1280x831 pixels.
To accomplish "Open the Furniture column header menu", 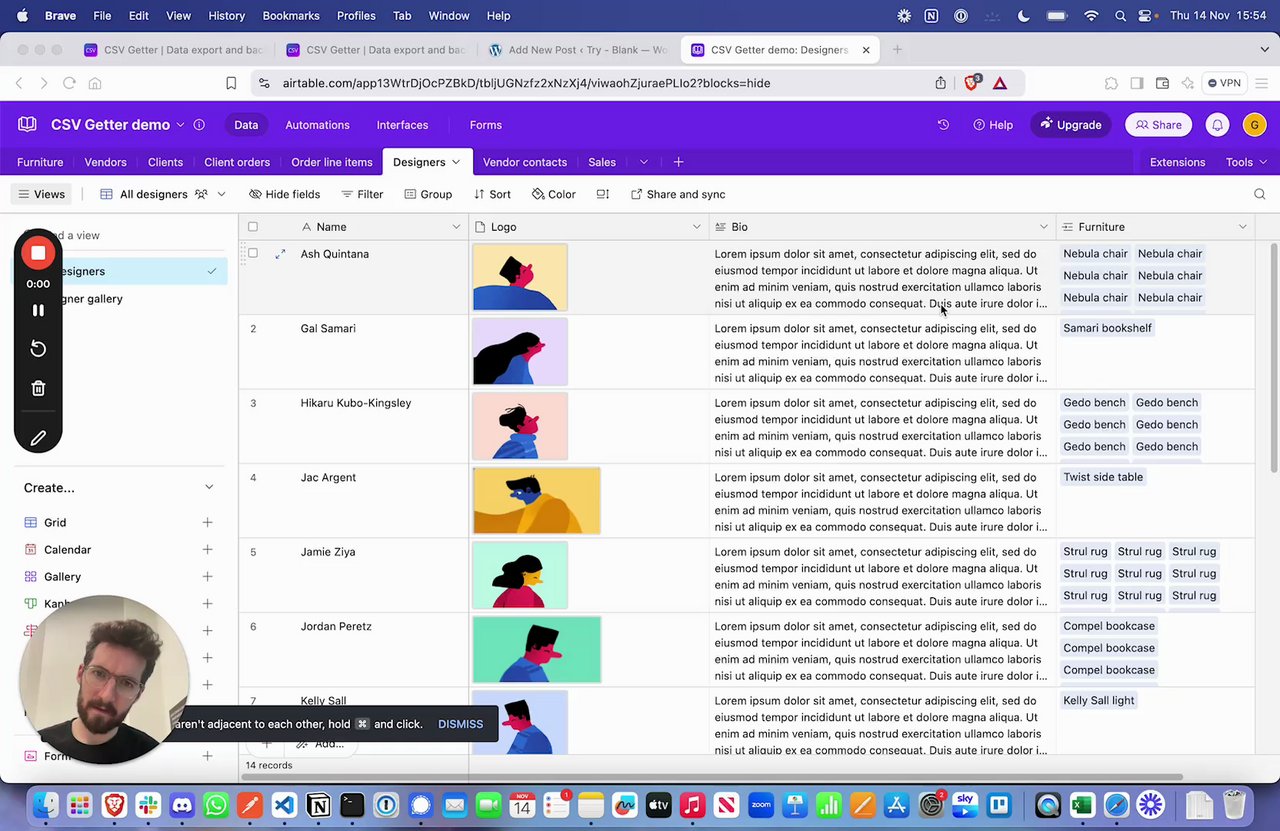I will 1243,227.
